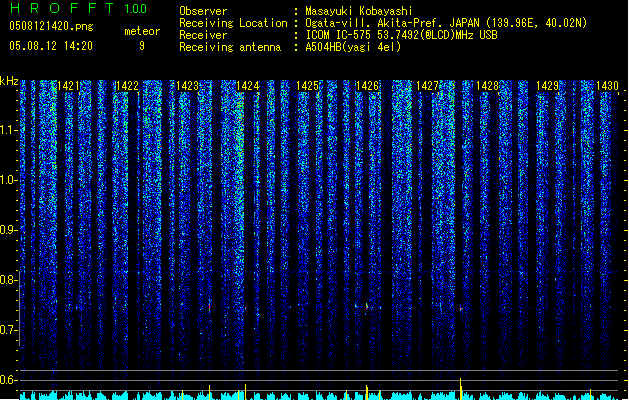The height and width of the screenshot is (400, 629).
Task: Click the red meteor echo just after 1423
Action: click(209, 306)
